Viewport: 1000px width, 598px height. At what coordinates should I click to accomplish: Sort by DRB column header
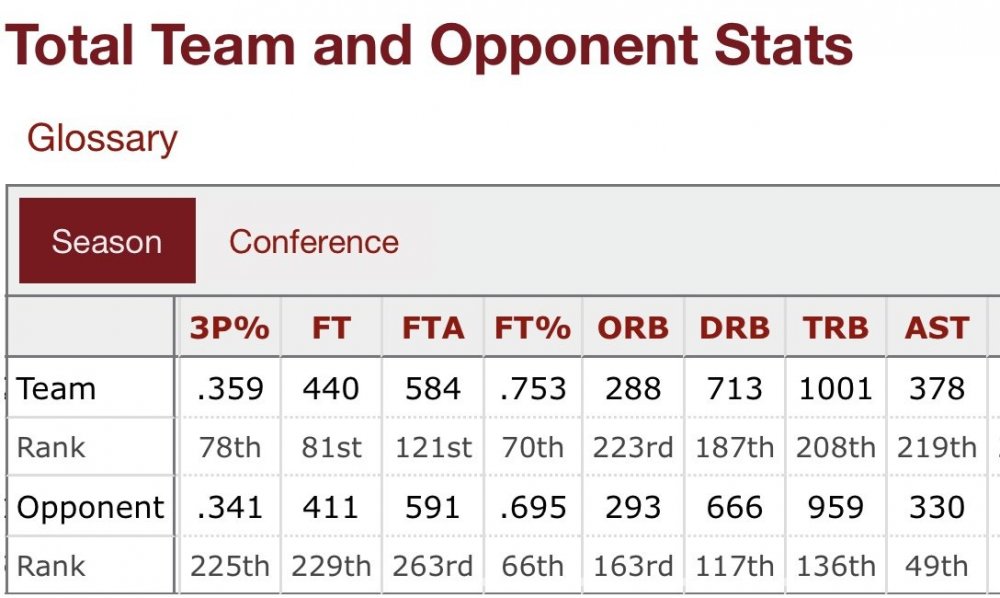[x=735, y=328]
